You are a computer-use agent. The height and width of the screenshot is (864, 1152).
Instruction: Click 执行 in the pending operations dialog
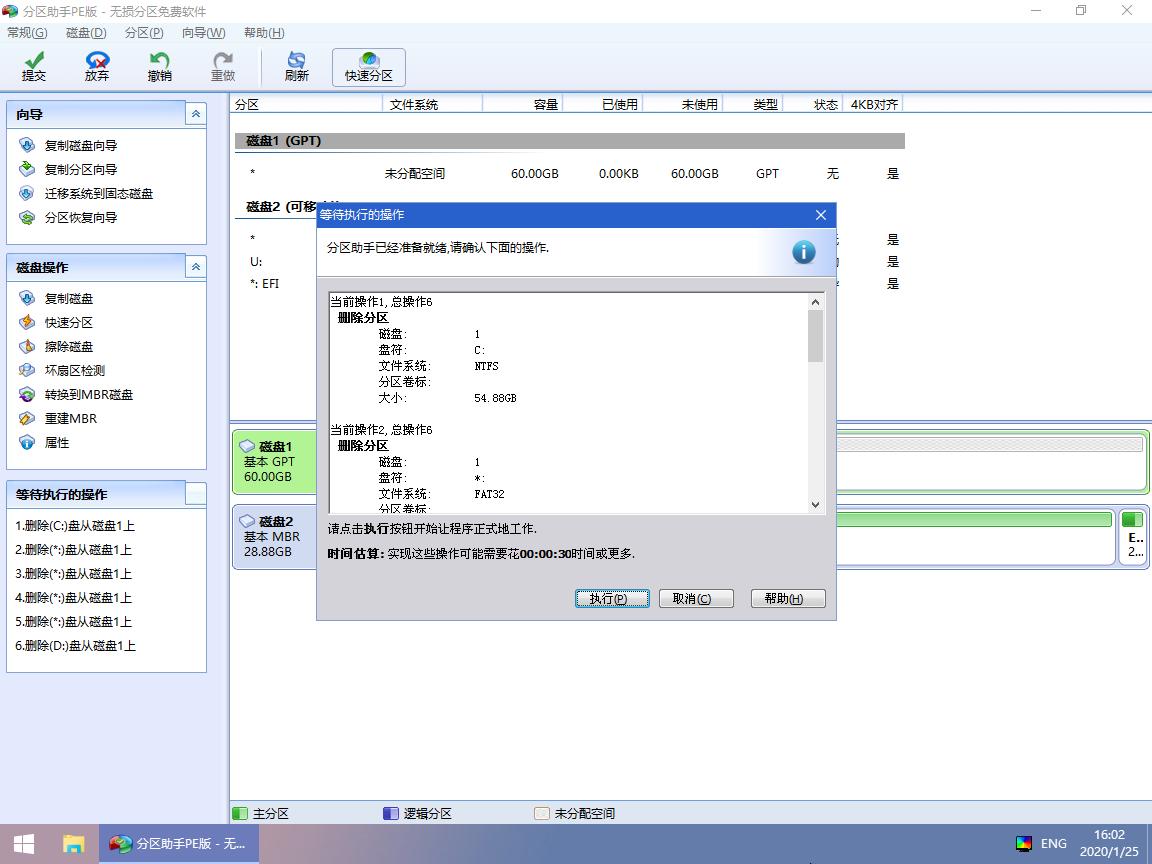(x=612, y=598)
